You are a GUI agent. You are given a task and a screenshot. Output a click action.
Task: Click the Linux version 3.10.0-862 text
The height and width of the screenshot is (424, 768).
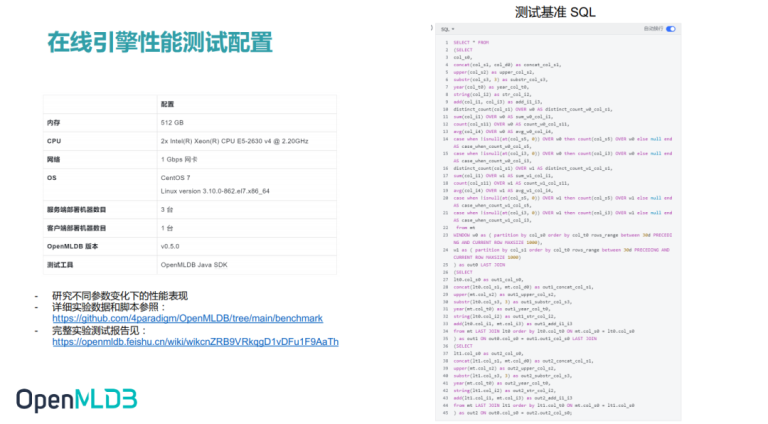pos(215,191)
